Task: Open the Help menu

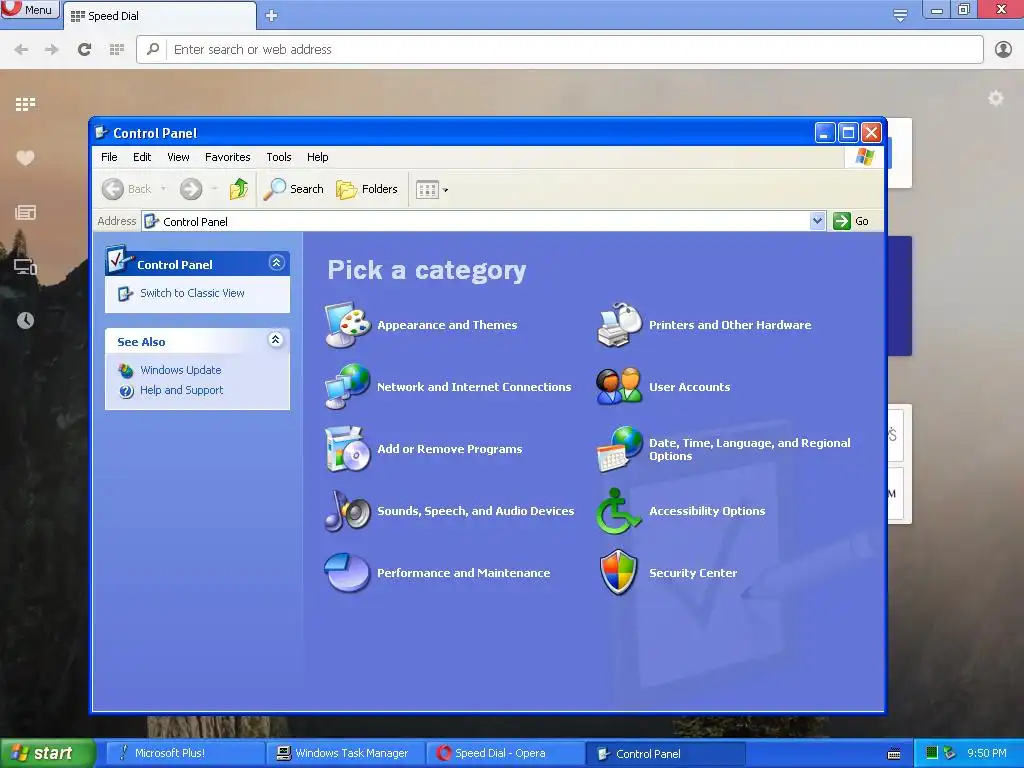Action: click(317, 157)
